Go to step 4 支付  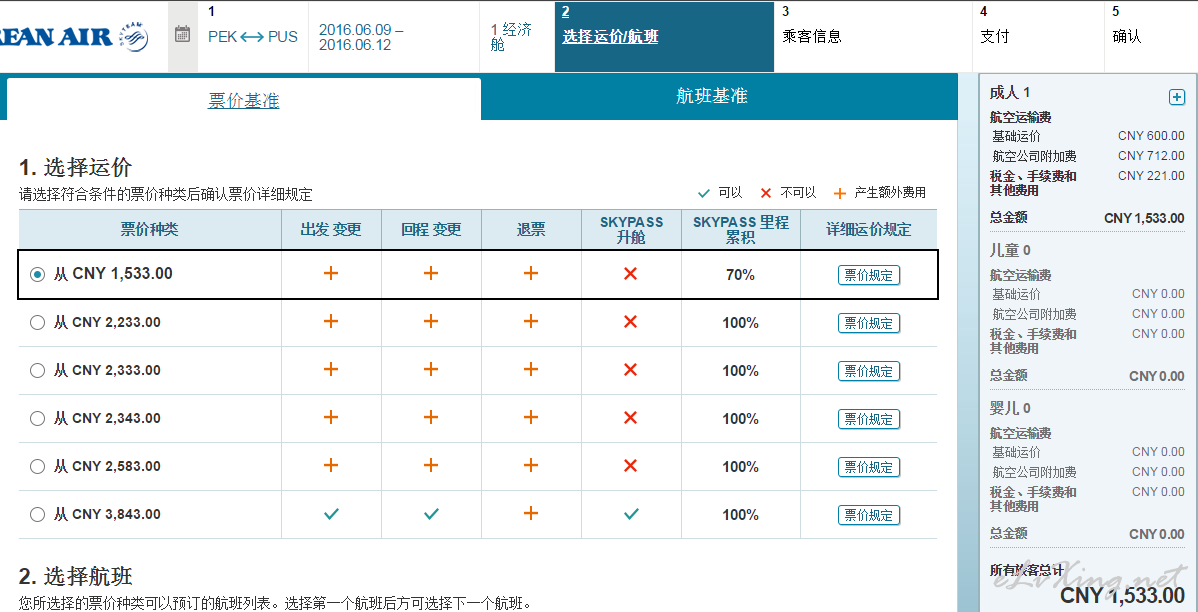[995, 36]
